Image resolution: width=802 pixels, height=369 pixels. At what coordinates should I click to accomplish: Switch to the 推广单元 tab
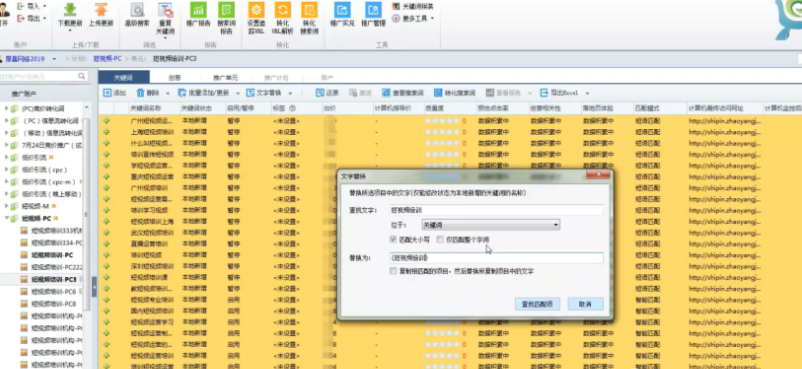[226, 78]
